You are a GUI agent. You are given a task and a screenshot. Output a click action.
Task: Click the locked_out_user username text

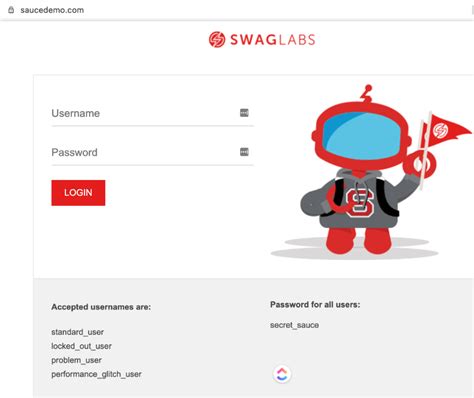81,346
